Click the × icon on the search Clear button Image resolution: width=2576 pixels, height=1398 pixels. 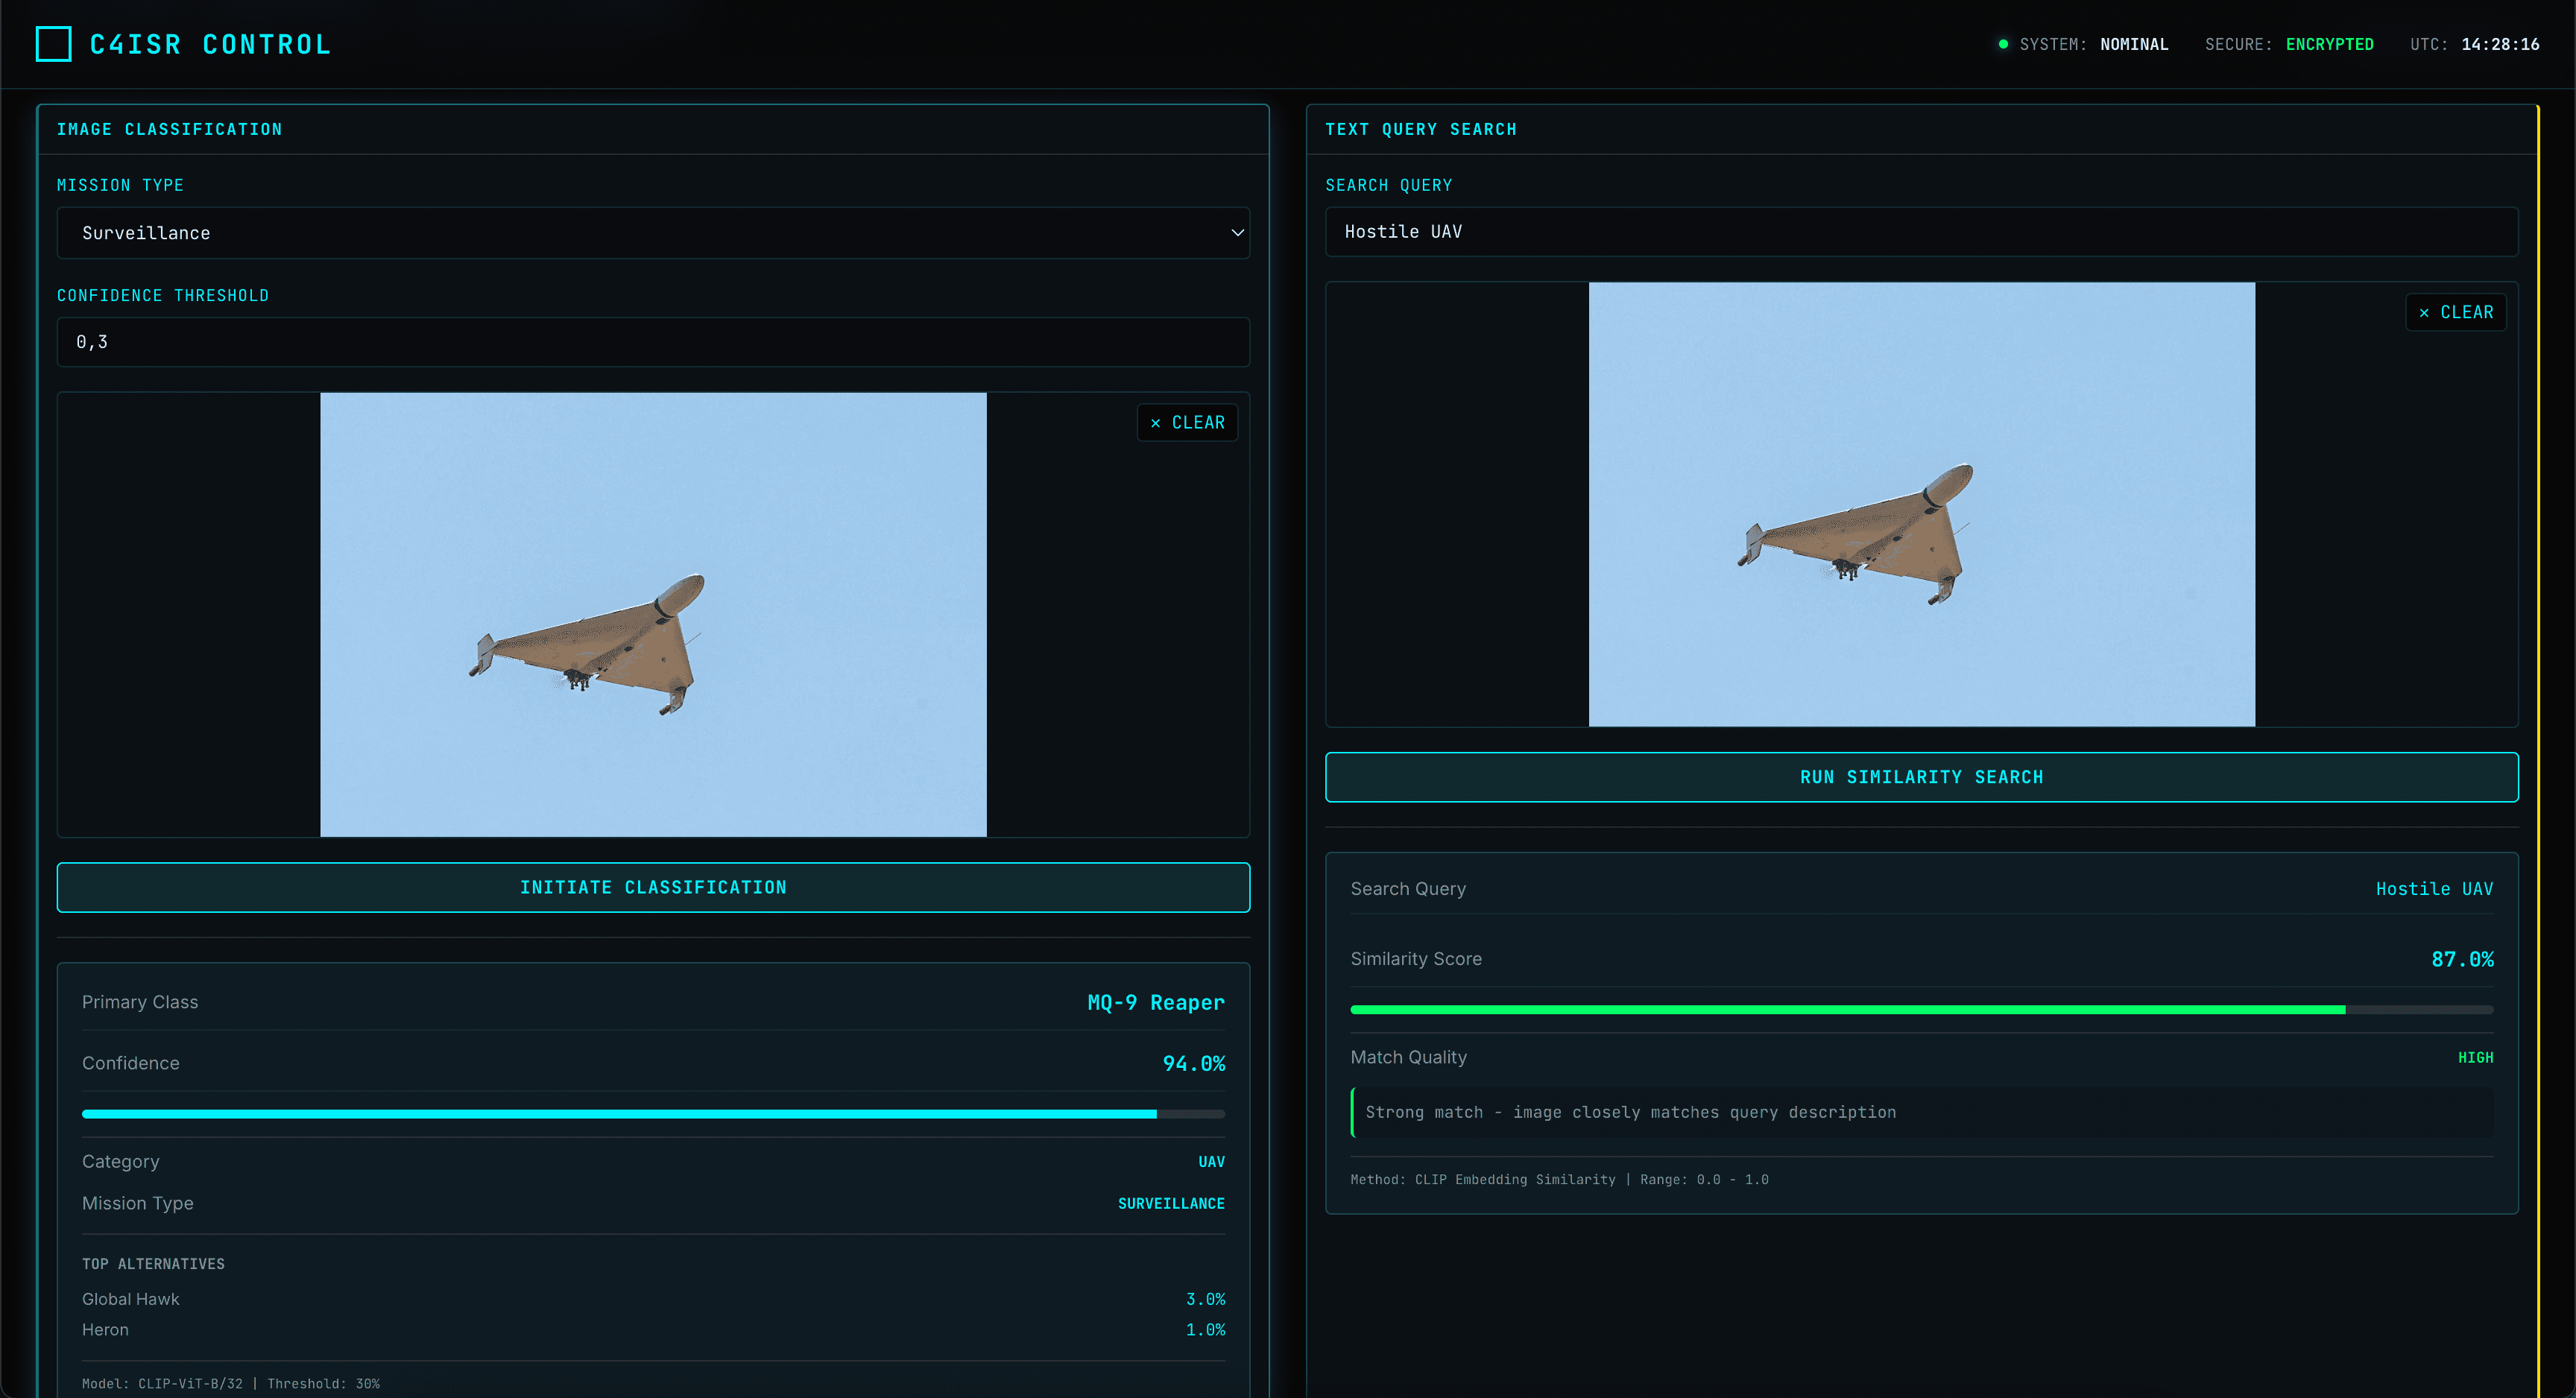(2424, 312)
